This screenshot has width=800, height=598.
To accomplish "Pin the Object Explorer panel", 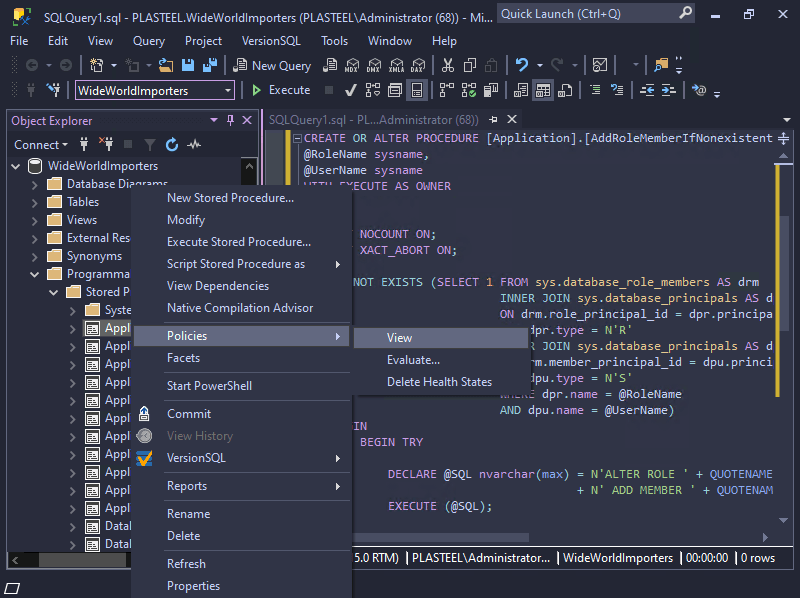I will click(231, 120).
